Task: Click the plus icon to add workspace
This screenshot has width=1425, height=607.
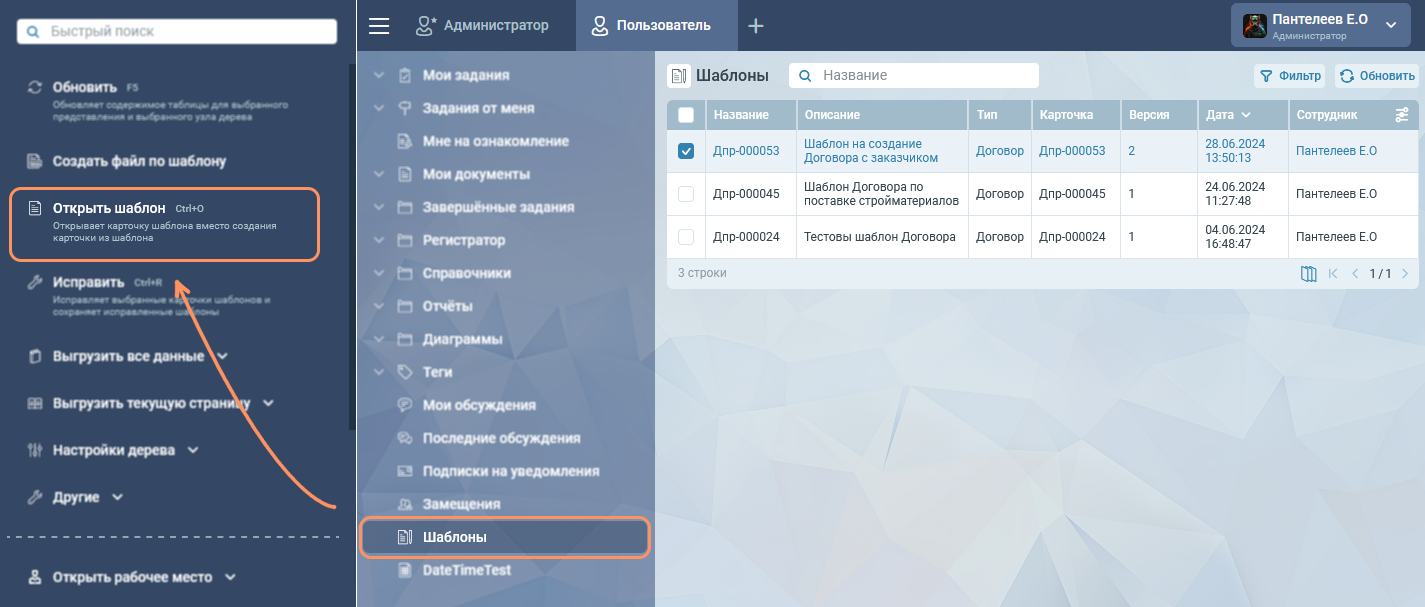Action: (x=756, y=26)
